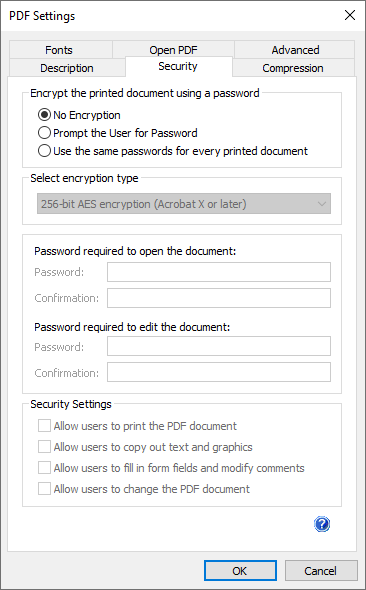
Task: Switch to the Description tab
Action: coord(67,68)
